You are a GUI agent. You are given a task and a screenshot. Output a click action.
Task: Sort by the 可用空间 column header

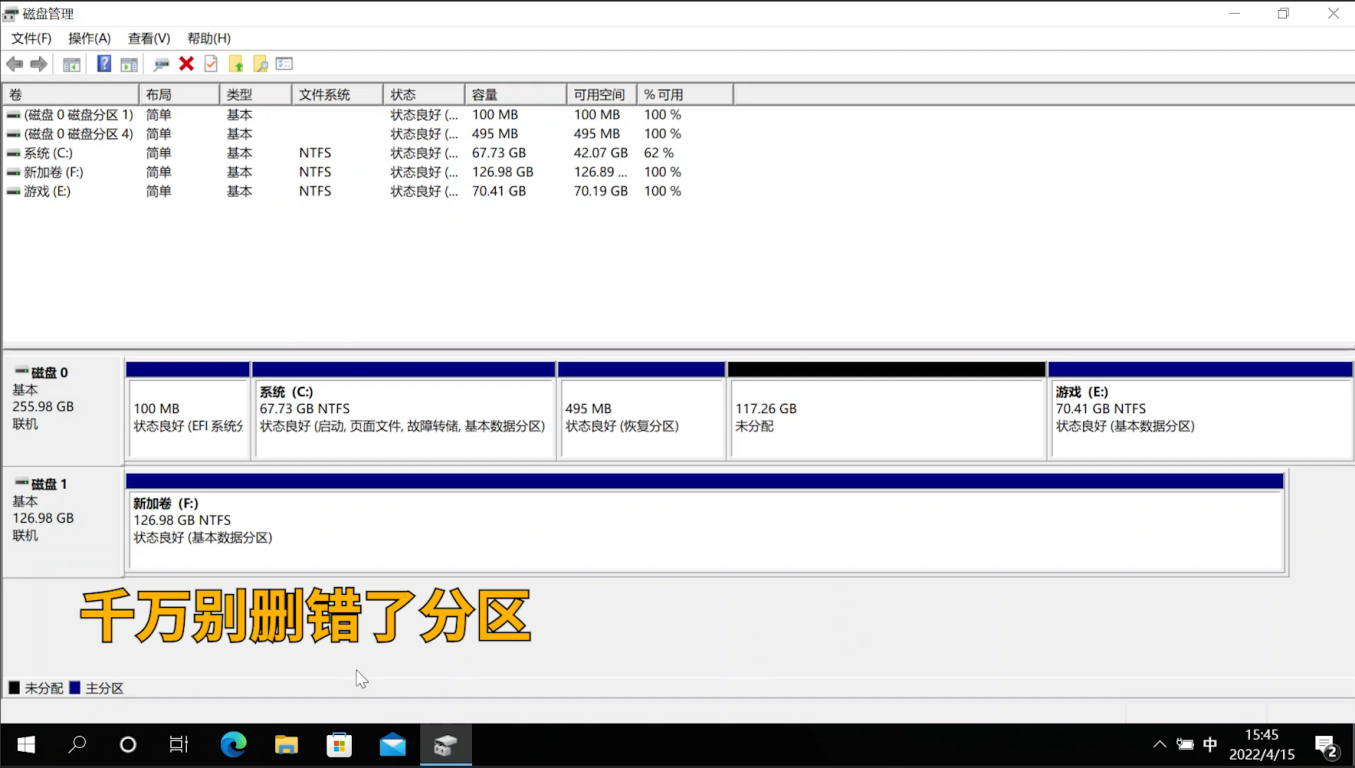pyautogui.click(x=602, y=95)
